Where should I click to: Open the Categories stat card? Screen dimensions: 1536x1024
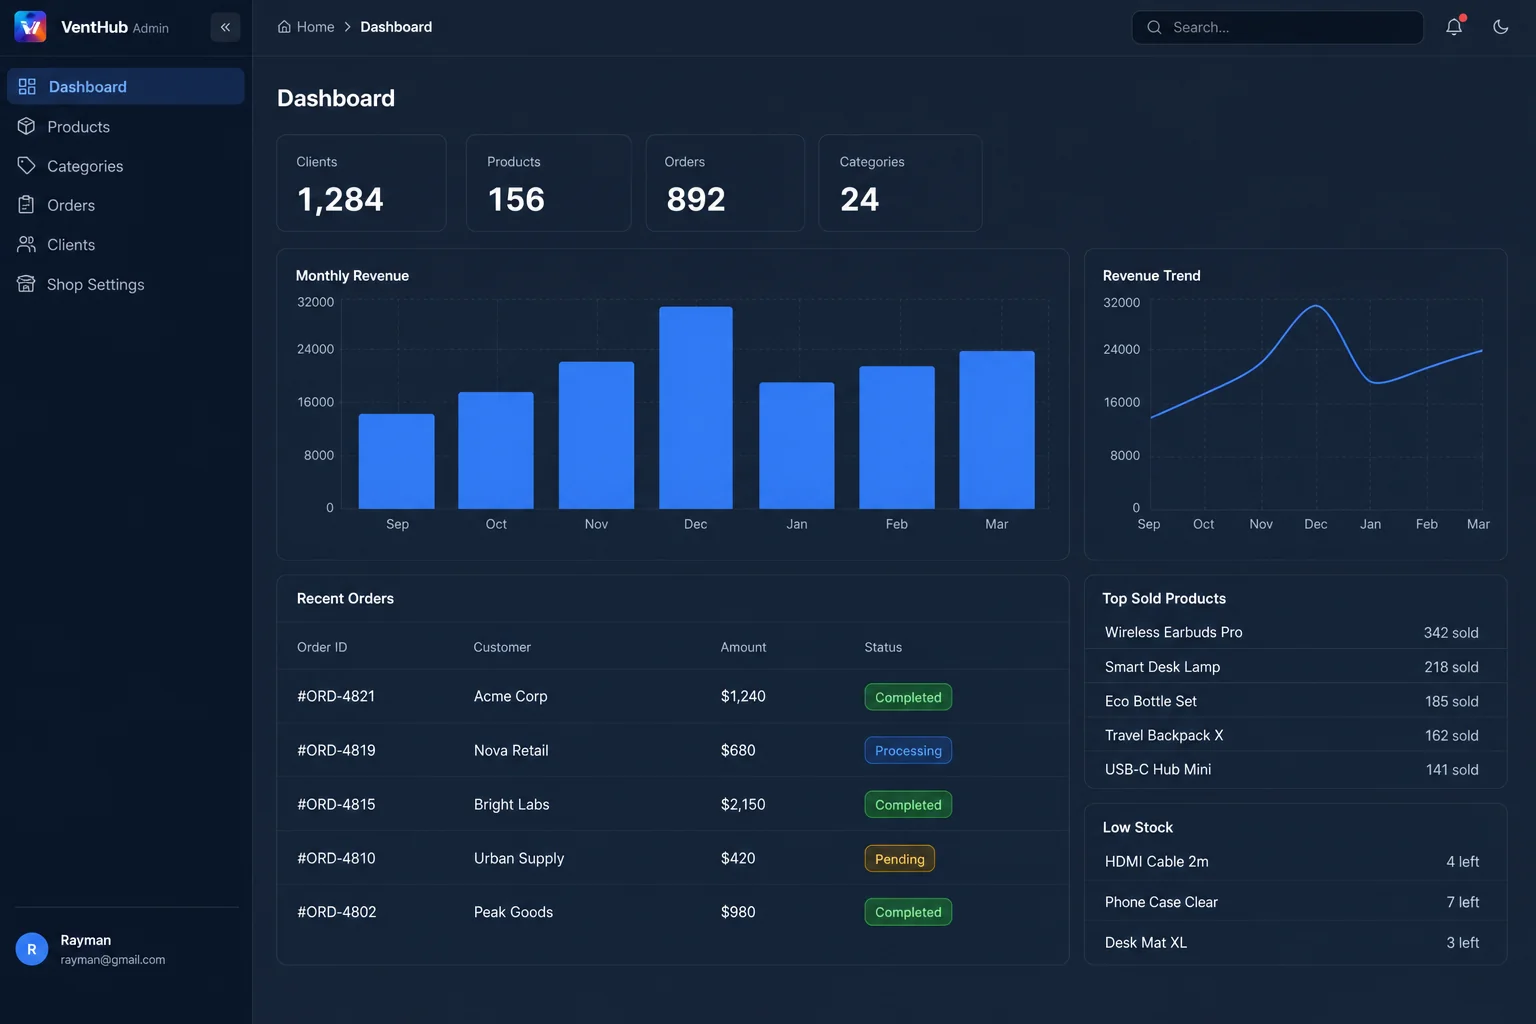click(x=900, y=183)
